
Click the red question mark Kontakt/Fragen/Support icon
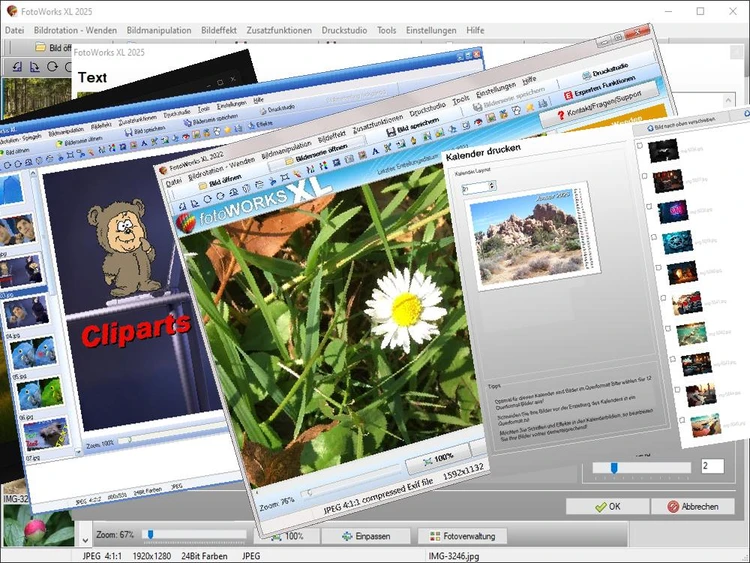coord(561,115)
